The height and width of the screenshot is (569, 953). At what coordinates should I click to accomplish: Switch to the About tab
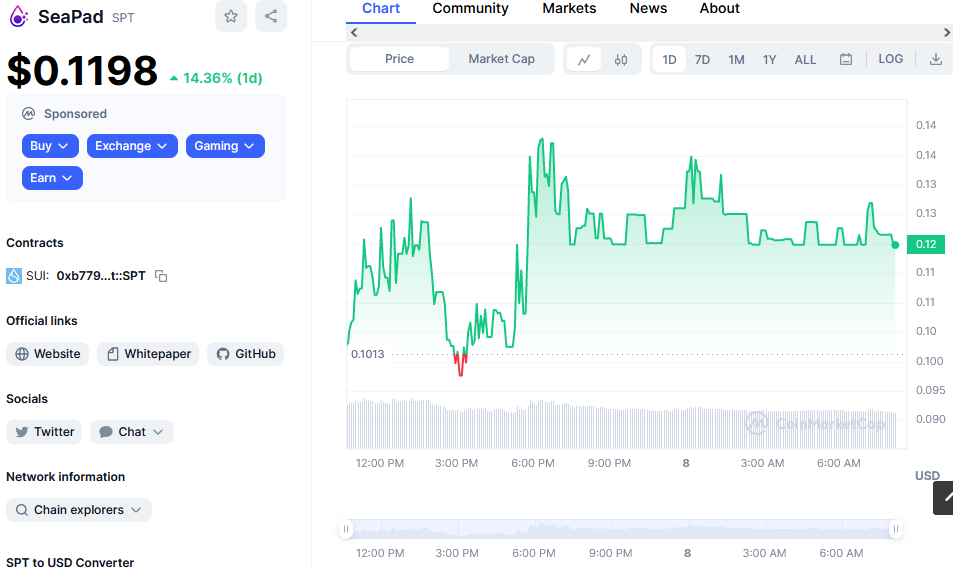click(x=720, y=9)
